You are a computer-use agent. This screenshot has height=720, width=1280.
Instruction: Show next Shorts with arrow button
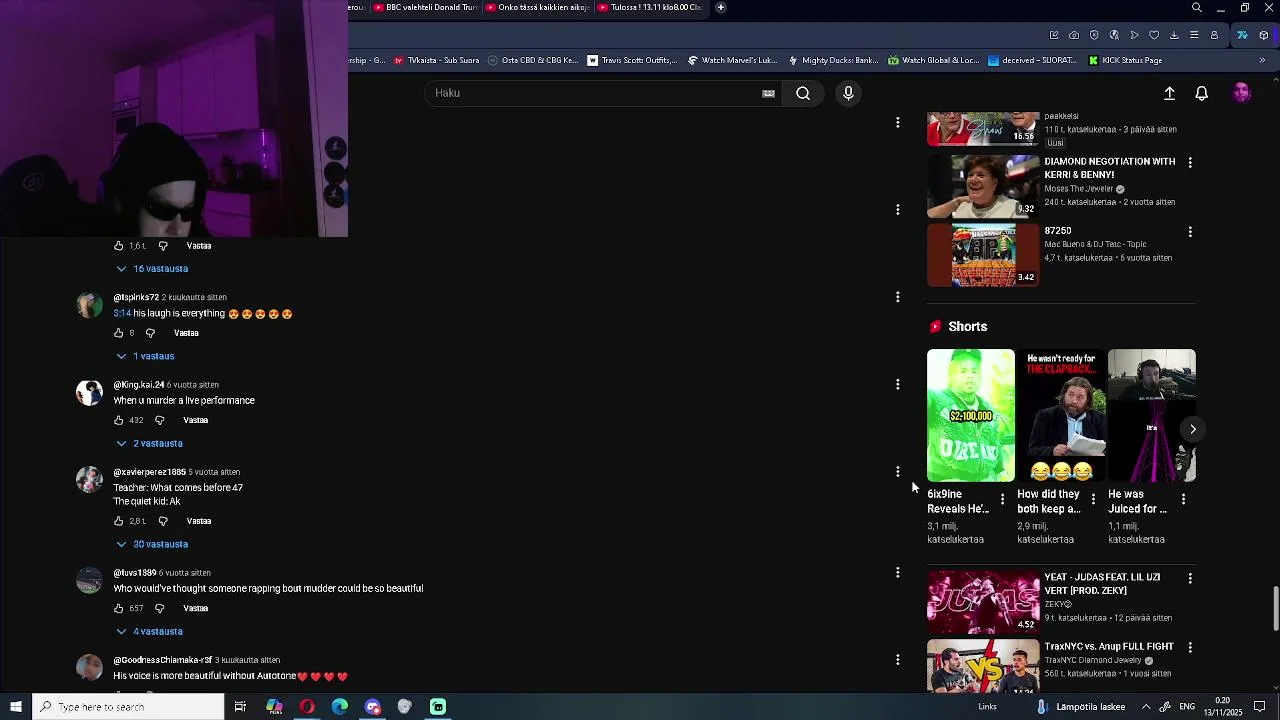pos(1193,429)
